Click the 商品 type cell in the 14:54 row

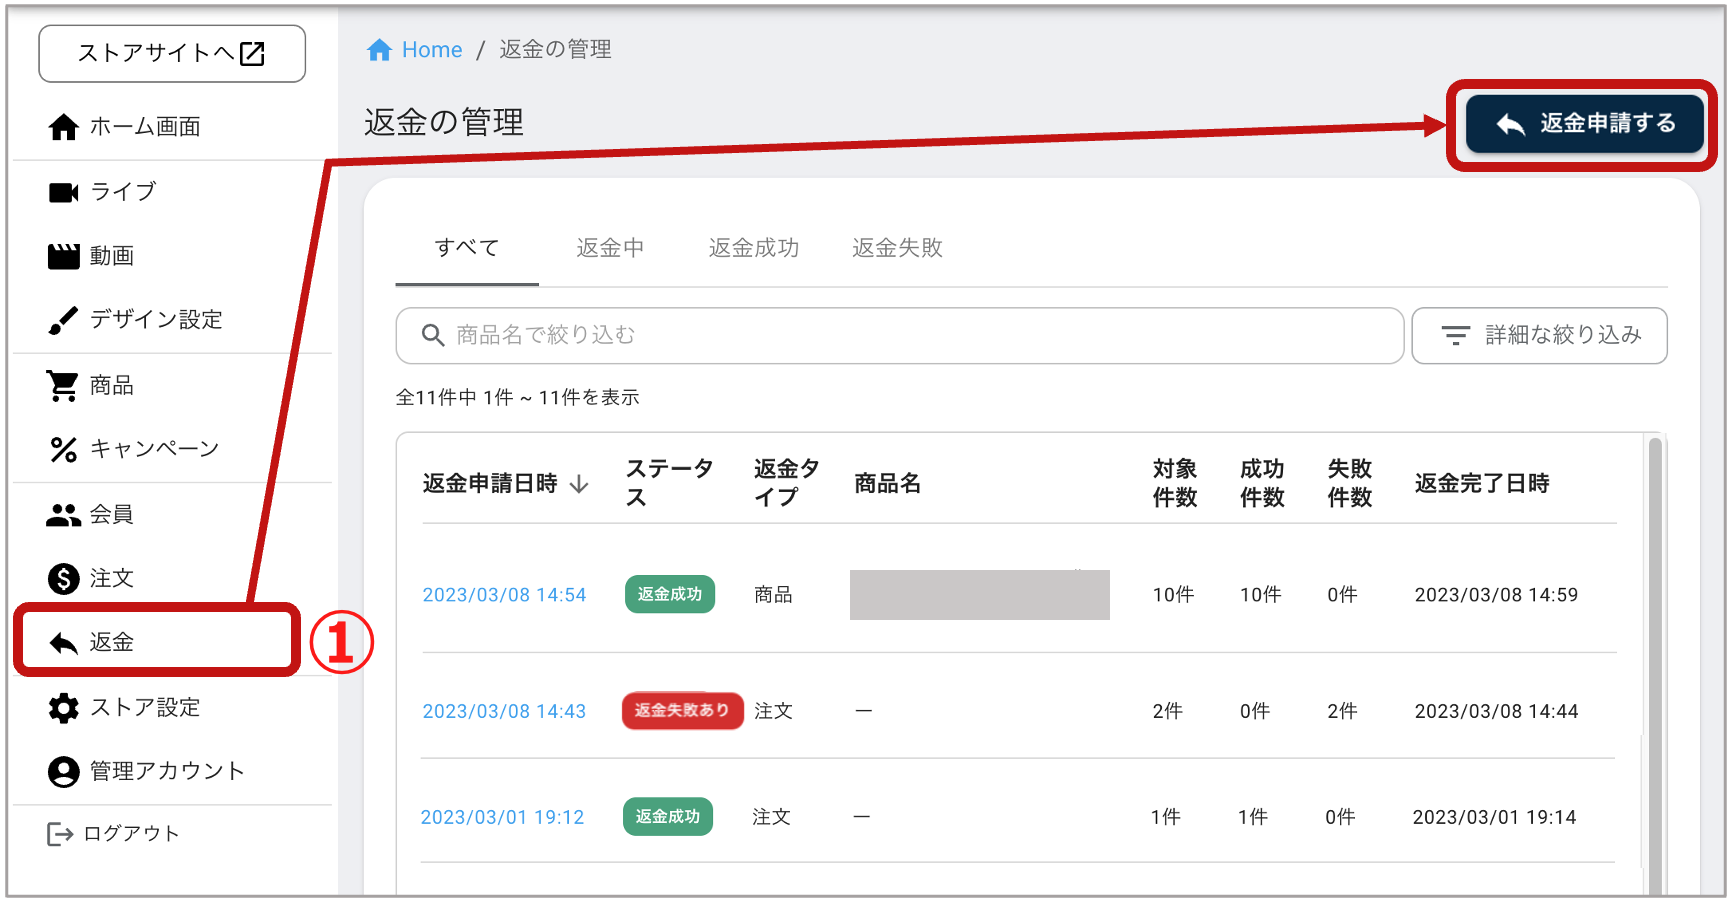(x=773, y=596)
